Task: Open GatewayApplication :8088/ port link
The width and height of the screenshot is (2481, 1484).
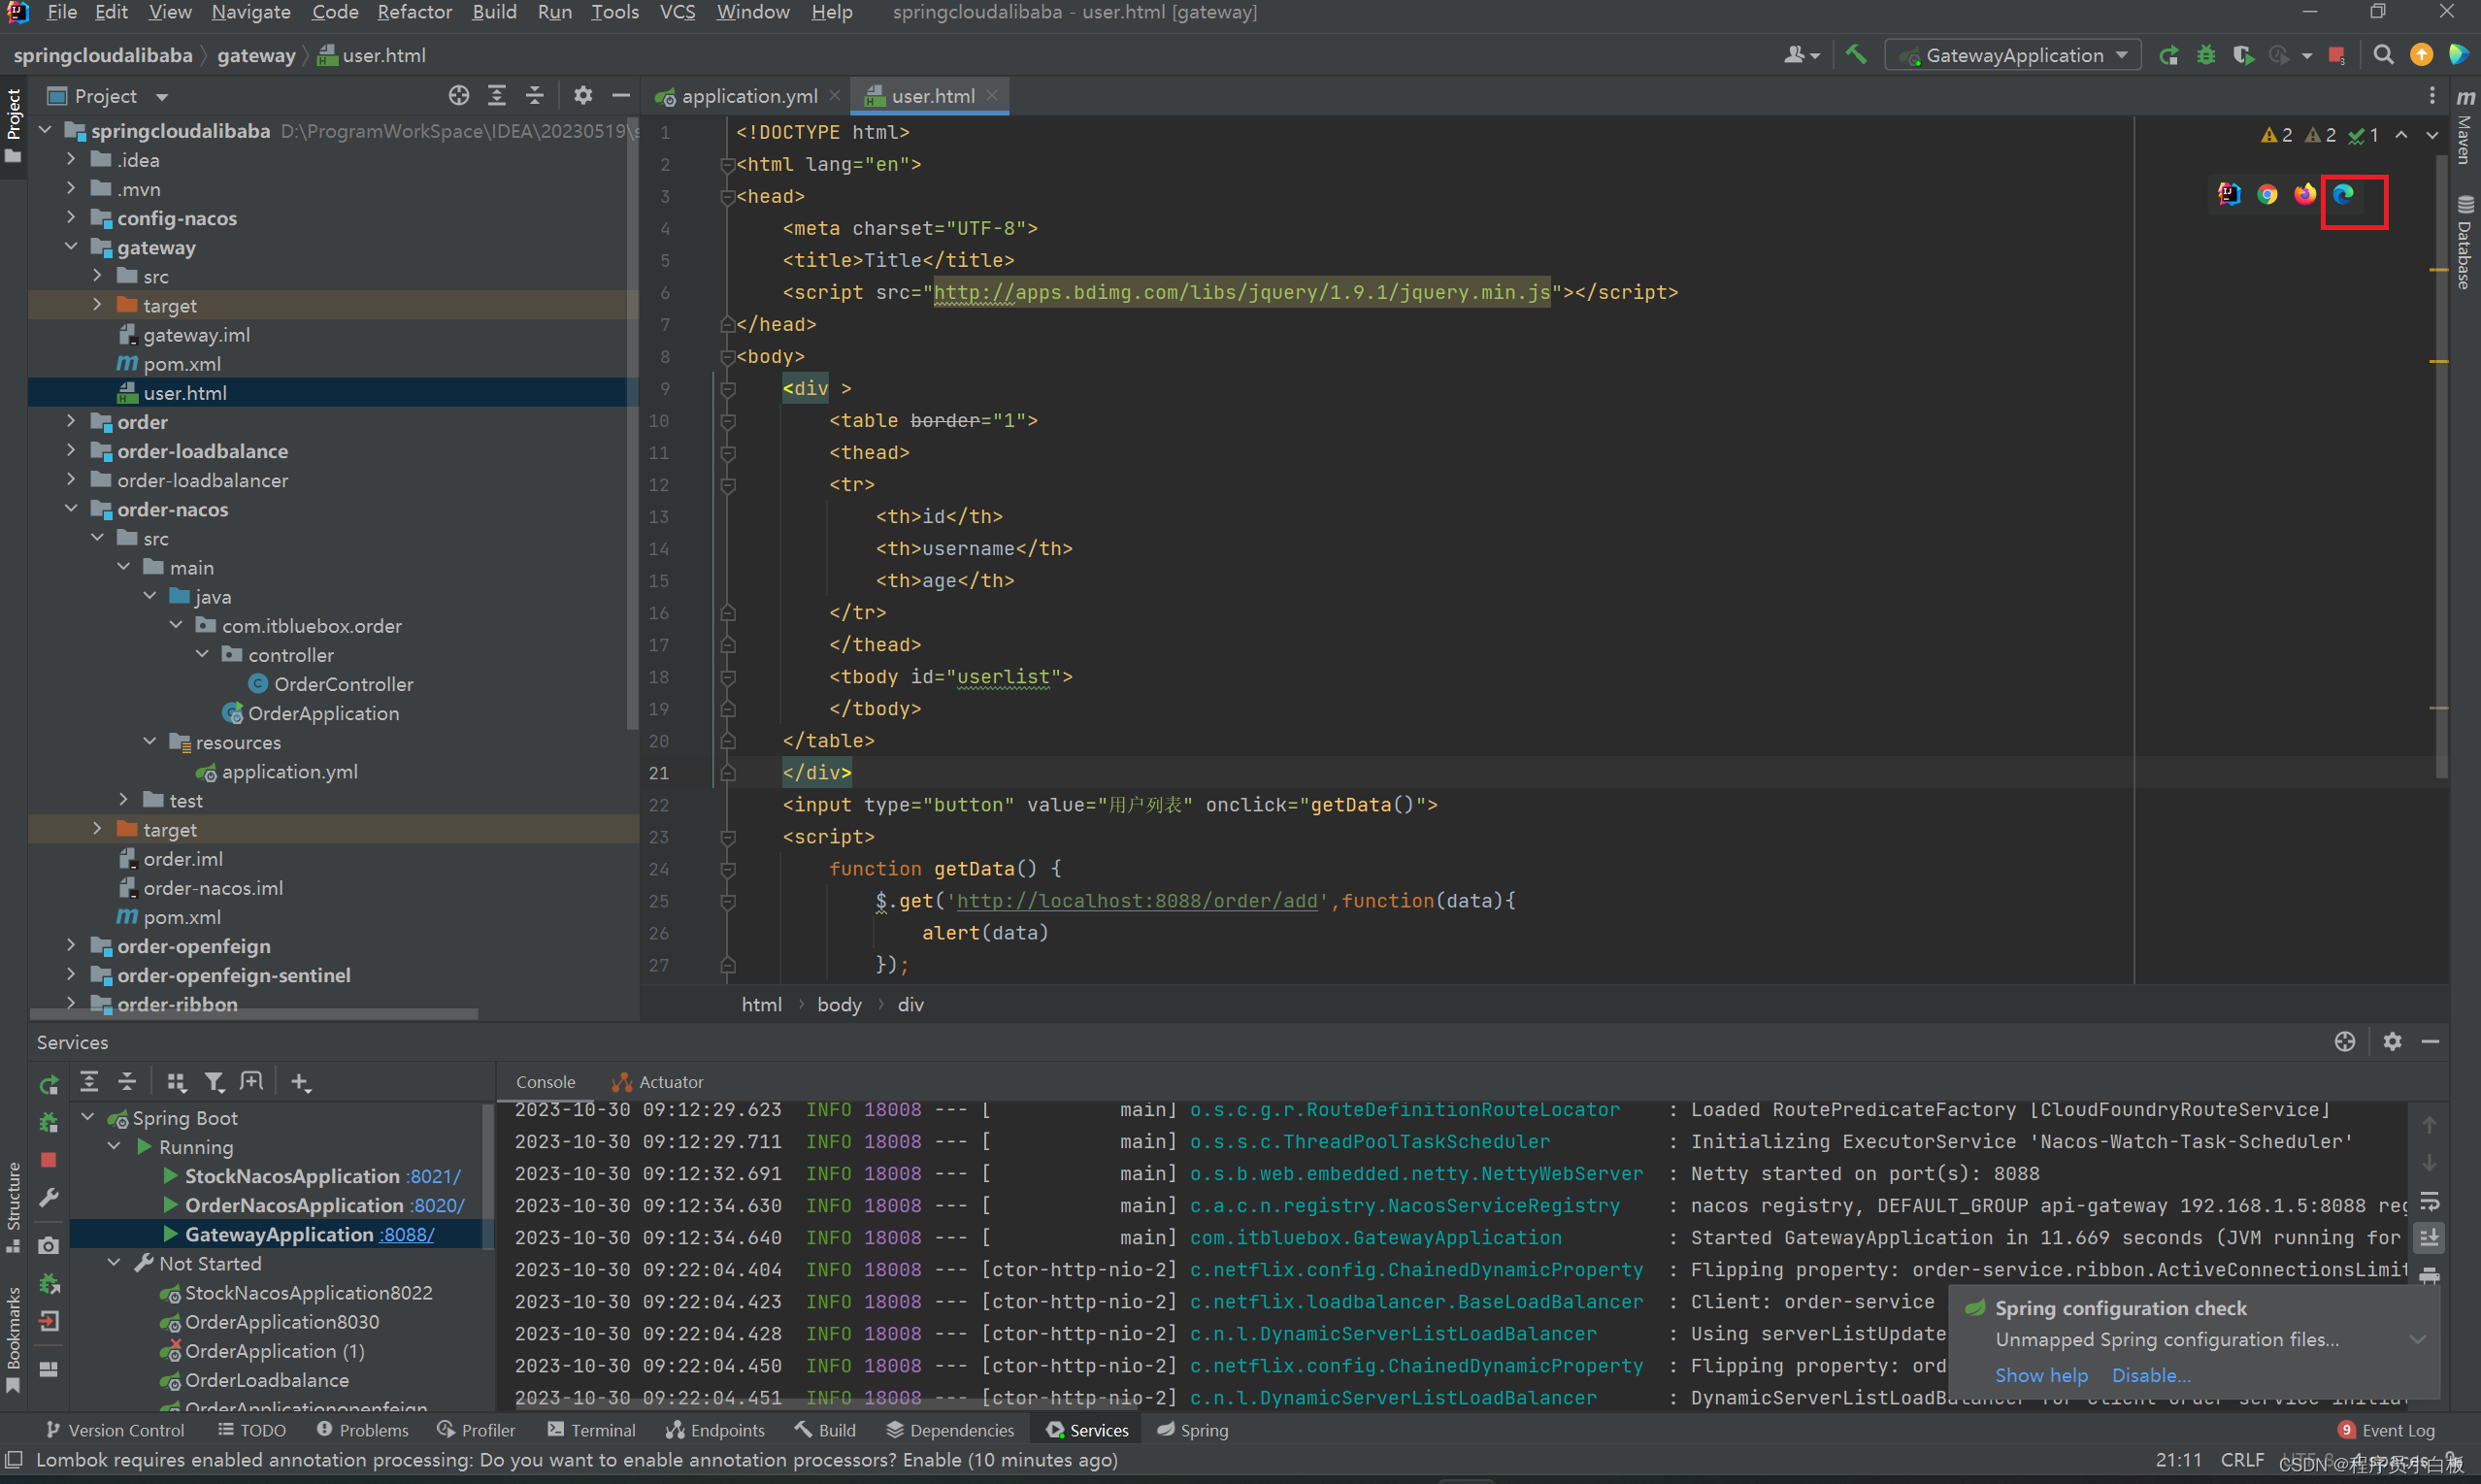Action: 408,1234
